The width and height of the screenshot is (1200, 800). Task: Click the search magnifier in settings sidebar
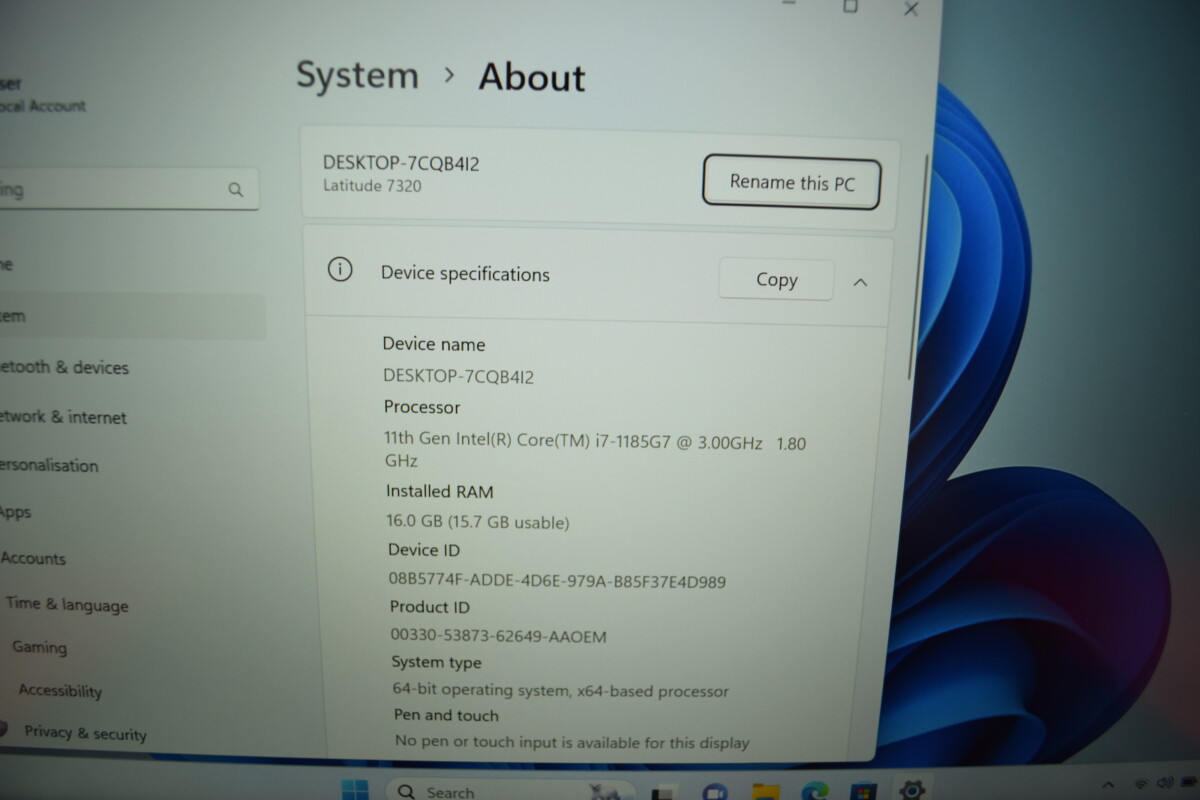(236, 190)
